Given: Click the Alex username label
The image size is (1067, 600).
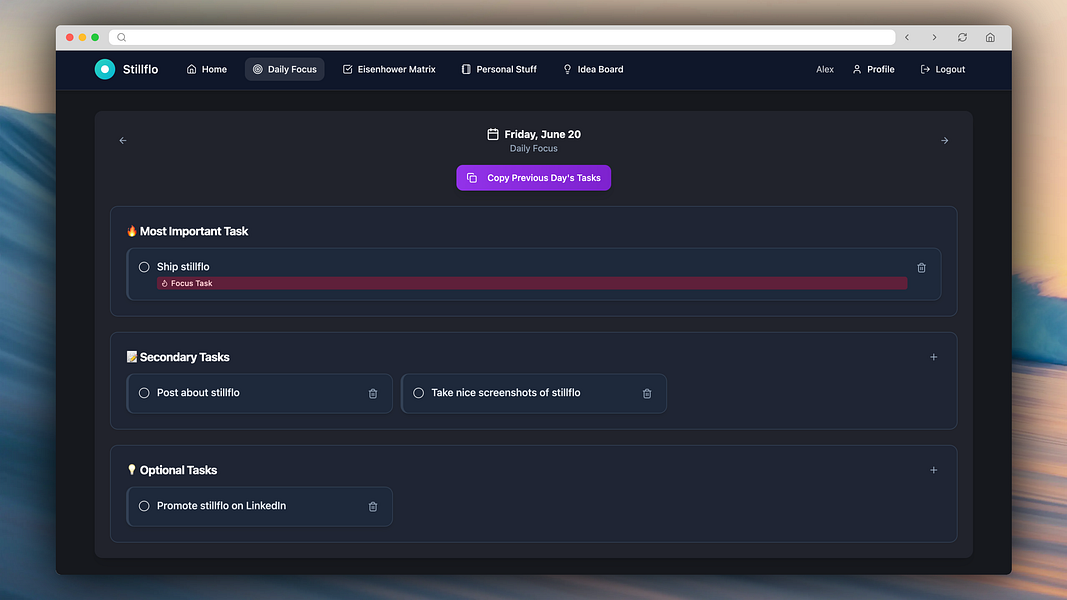Looking at the screenshot, I should coord(825,69).
